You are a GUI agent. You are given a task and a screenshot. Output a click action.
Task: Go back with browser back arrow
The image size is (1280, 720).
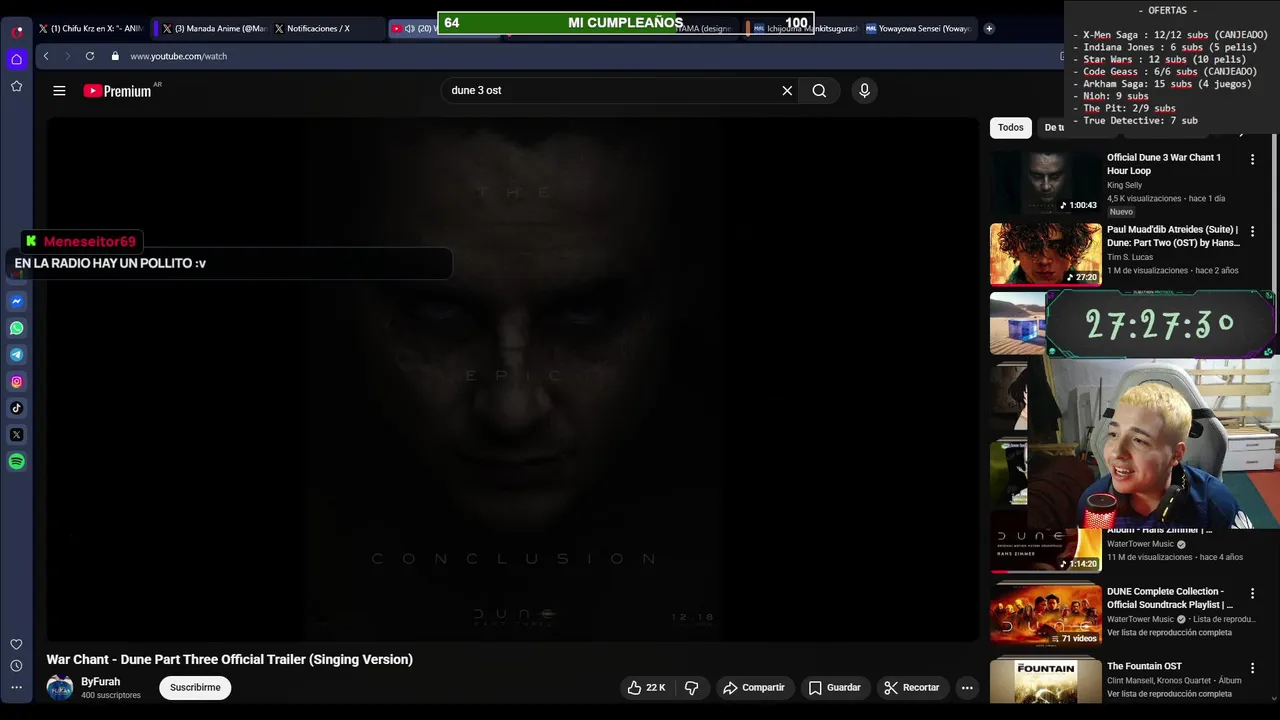[46, 56]
